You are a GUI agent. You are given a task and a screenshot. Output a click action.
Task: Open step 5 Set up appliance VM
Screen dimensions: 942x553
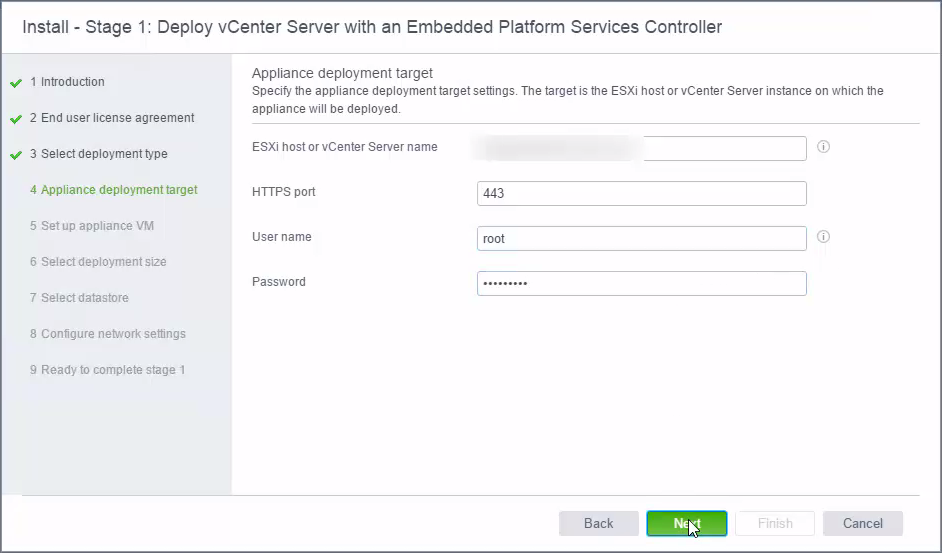point(92,226)
